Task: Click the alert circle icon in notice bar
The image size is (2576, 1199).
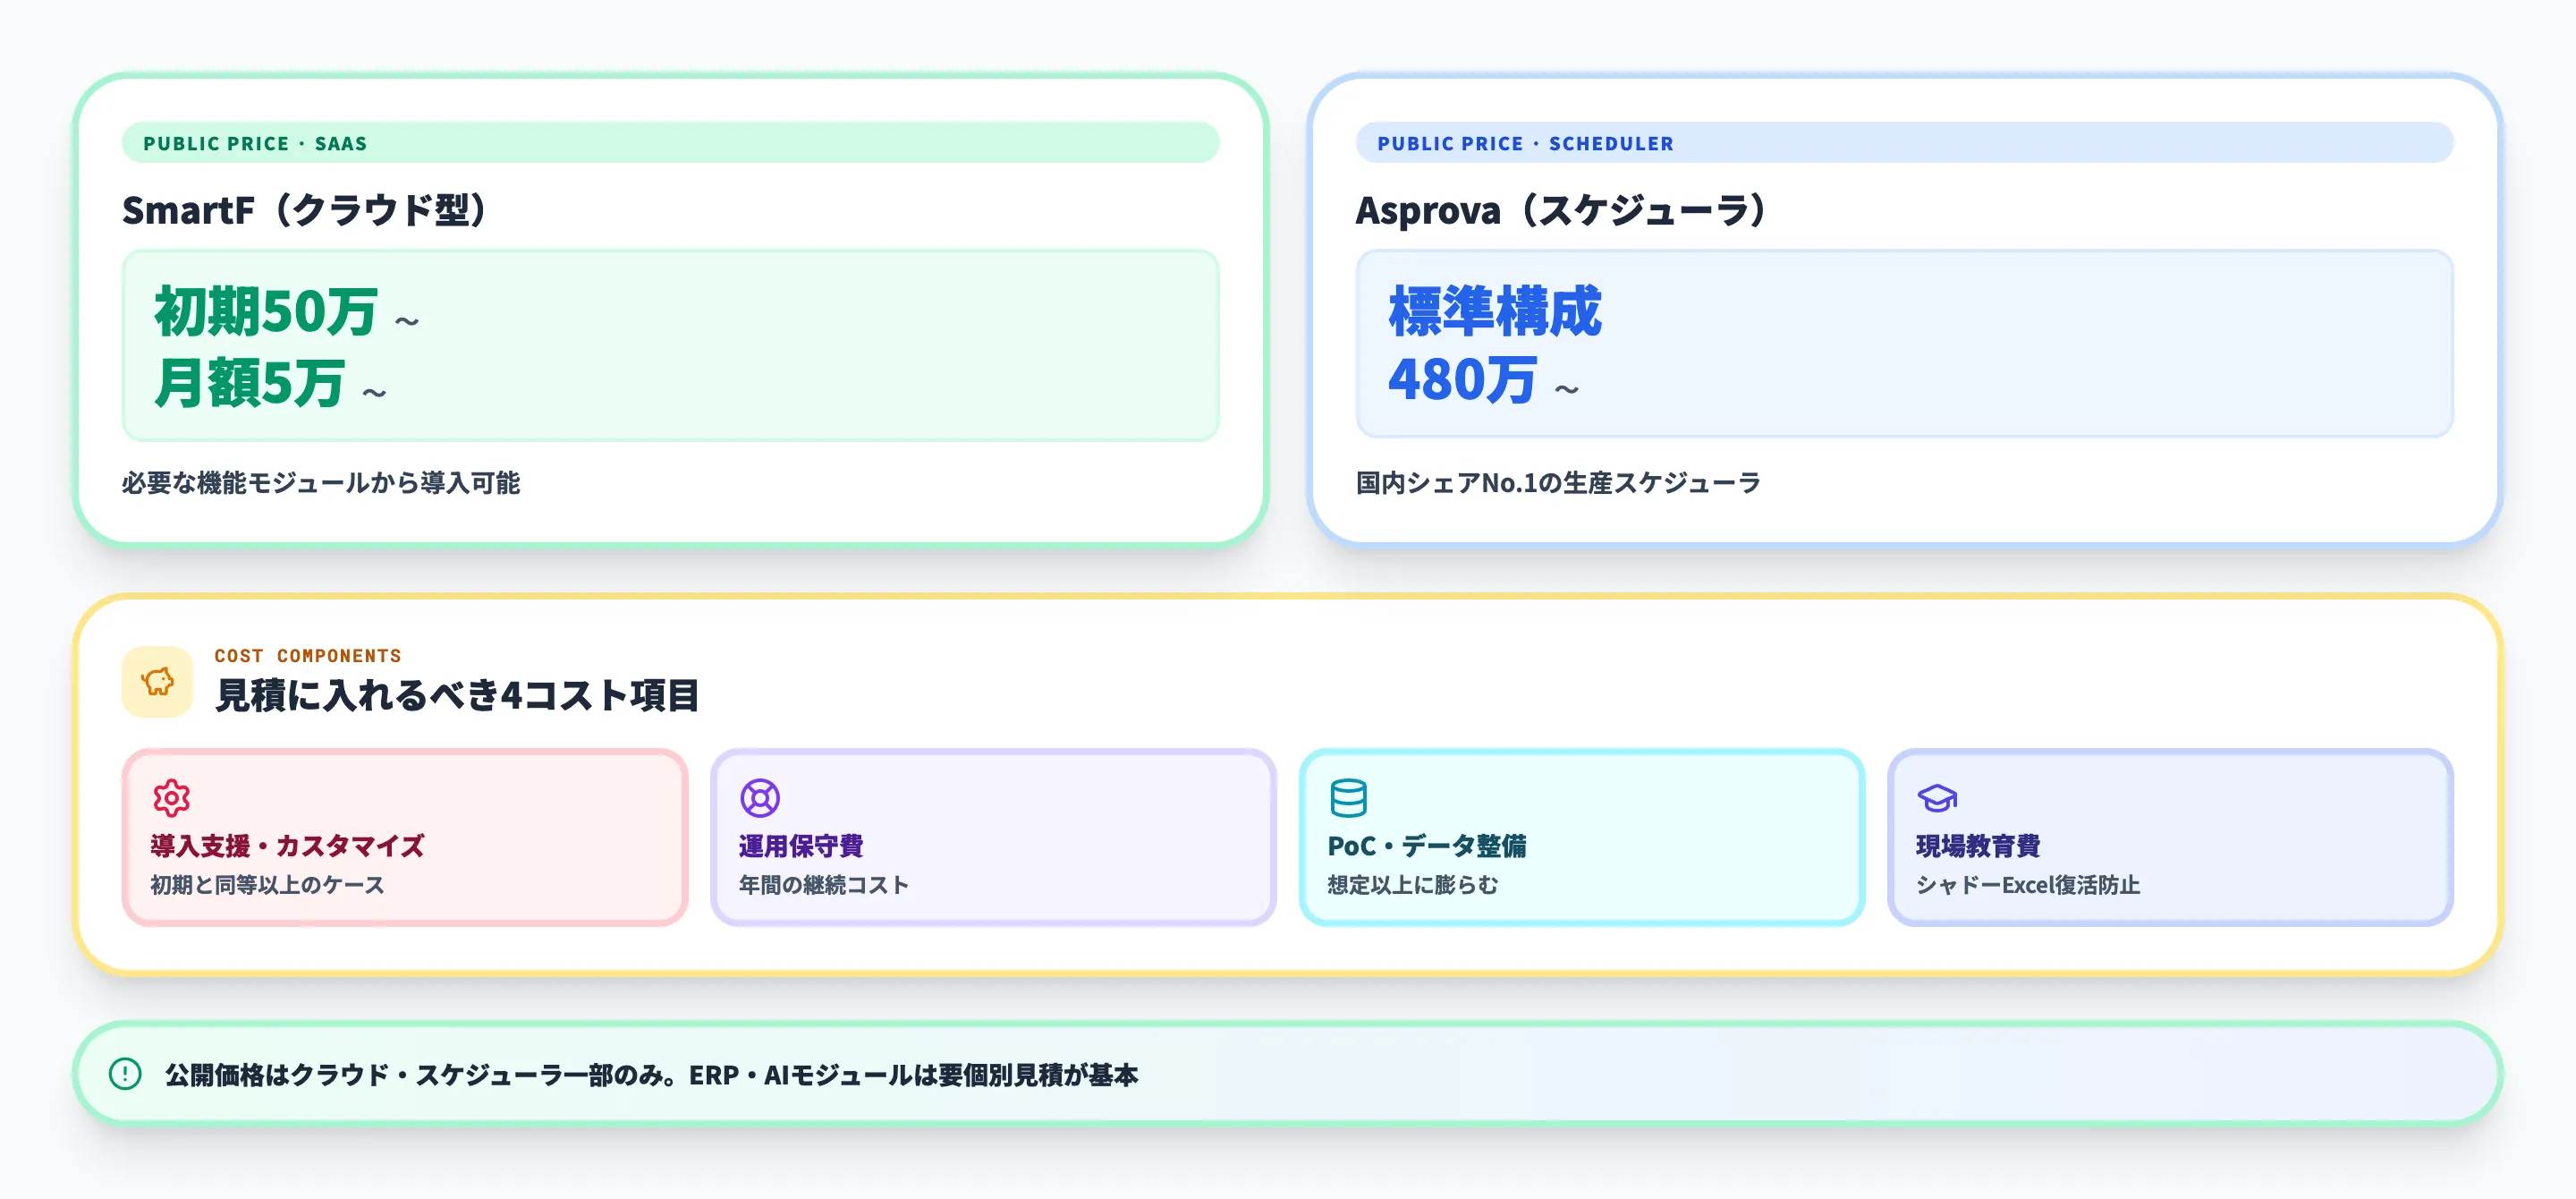Action: pos(125,1074)
